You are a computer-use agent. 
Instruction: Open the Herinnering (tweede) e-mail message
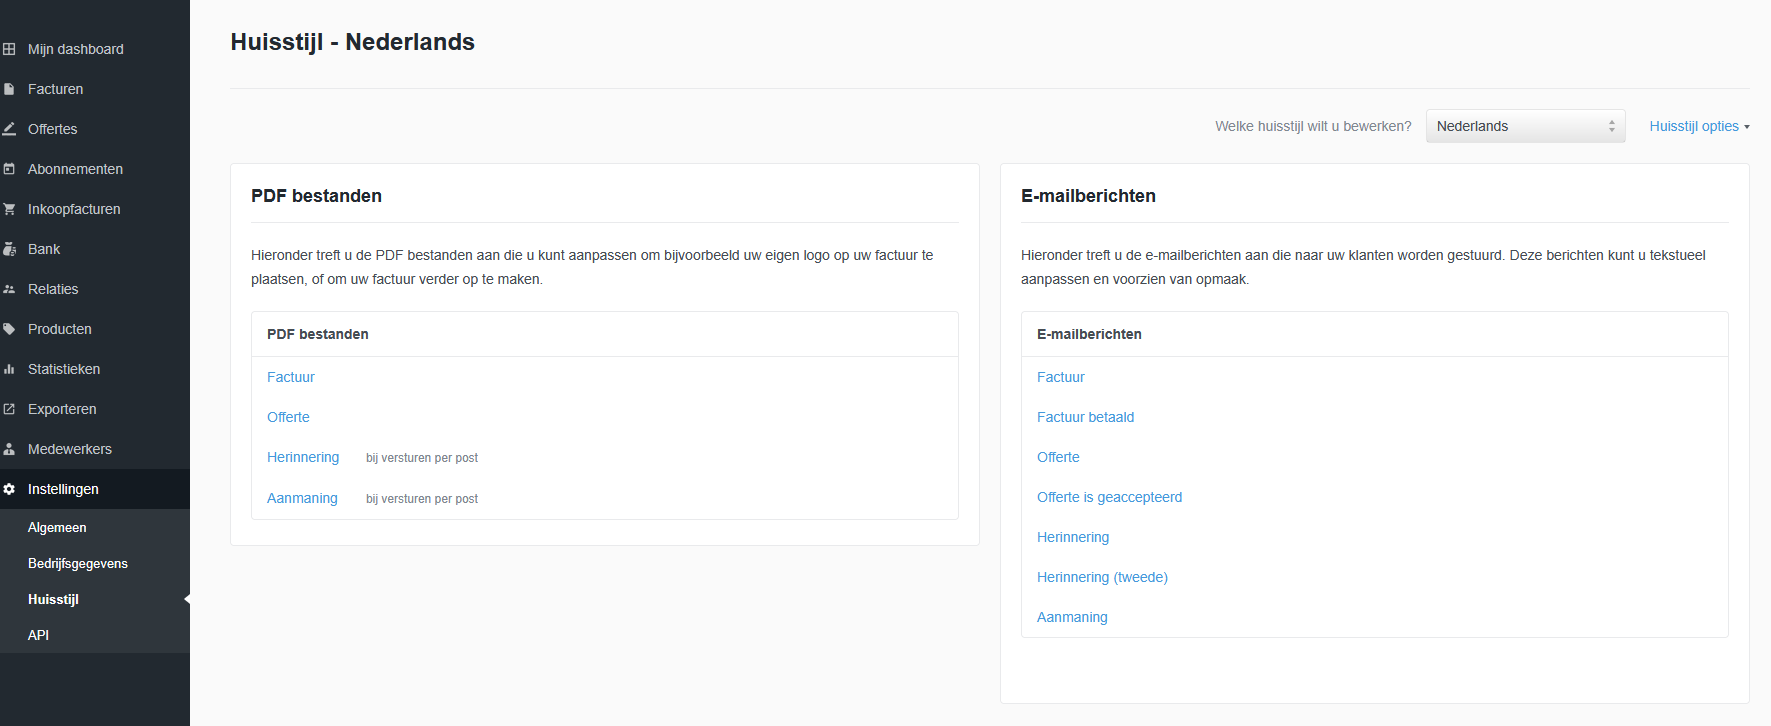pyautogui.click(x=1102, y=577)
